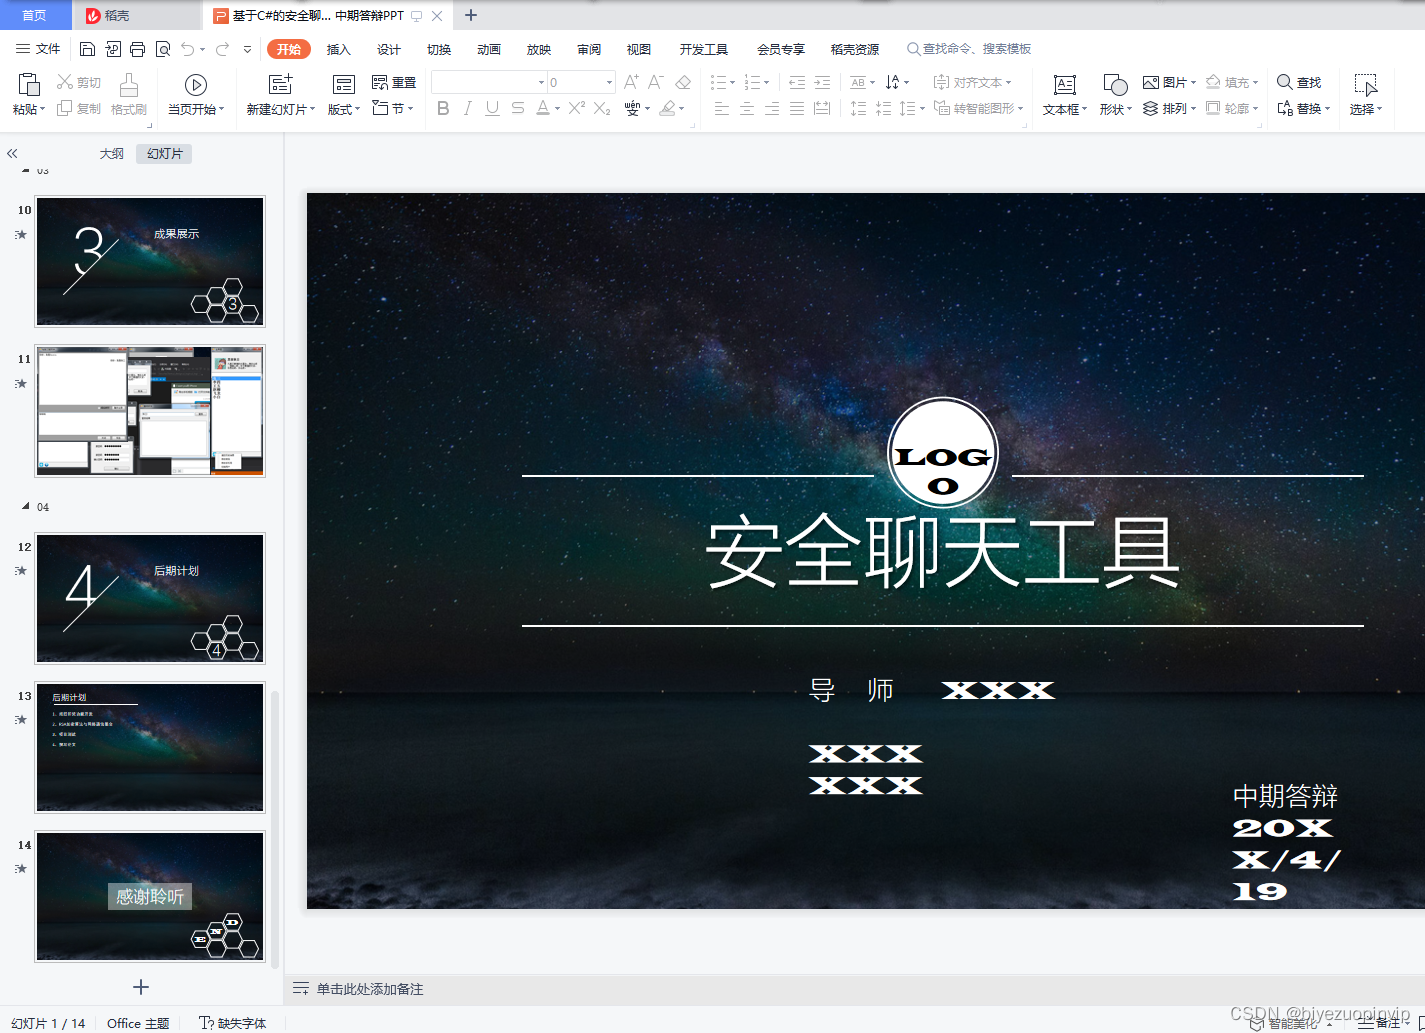Viewport: 1425px width, 1033px height.
Task: Click the Paste clipboard icon
Action: point(28,85)
